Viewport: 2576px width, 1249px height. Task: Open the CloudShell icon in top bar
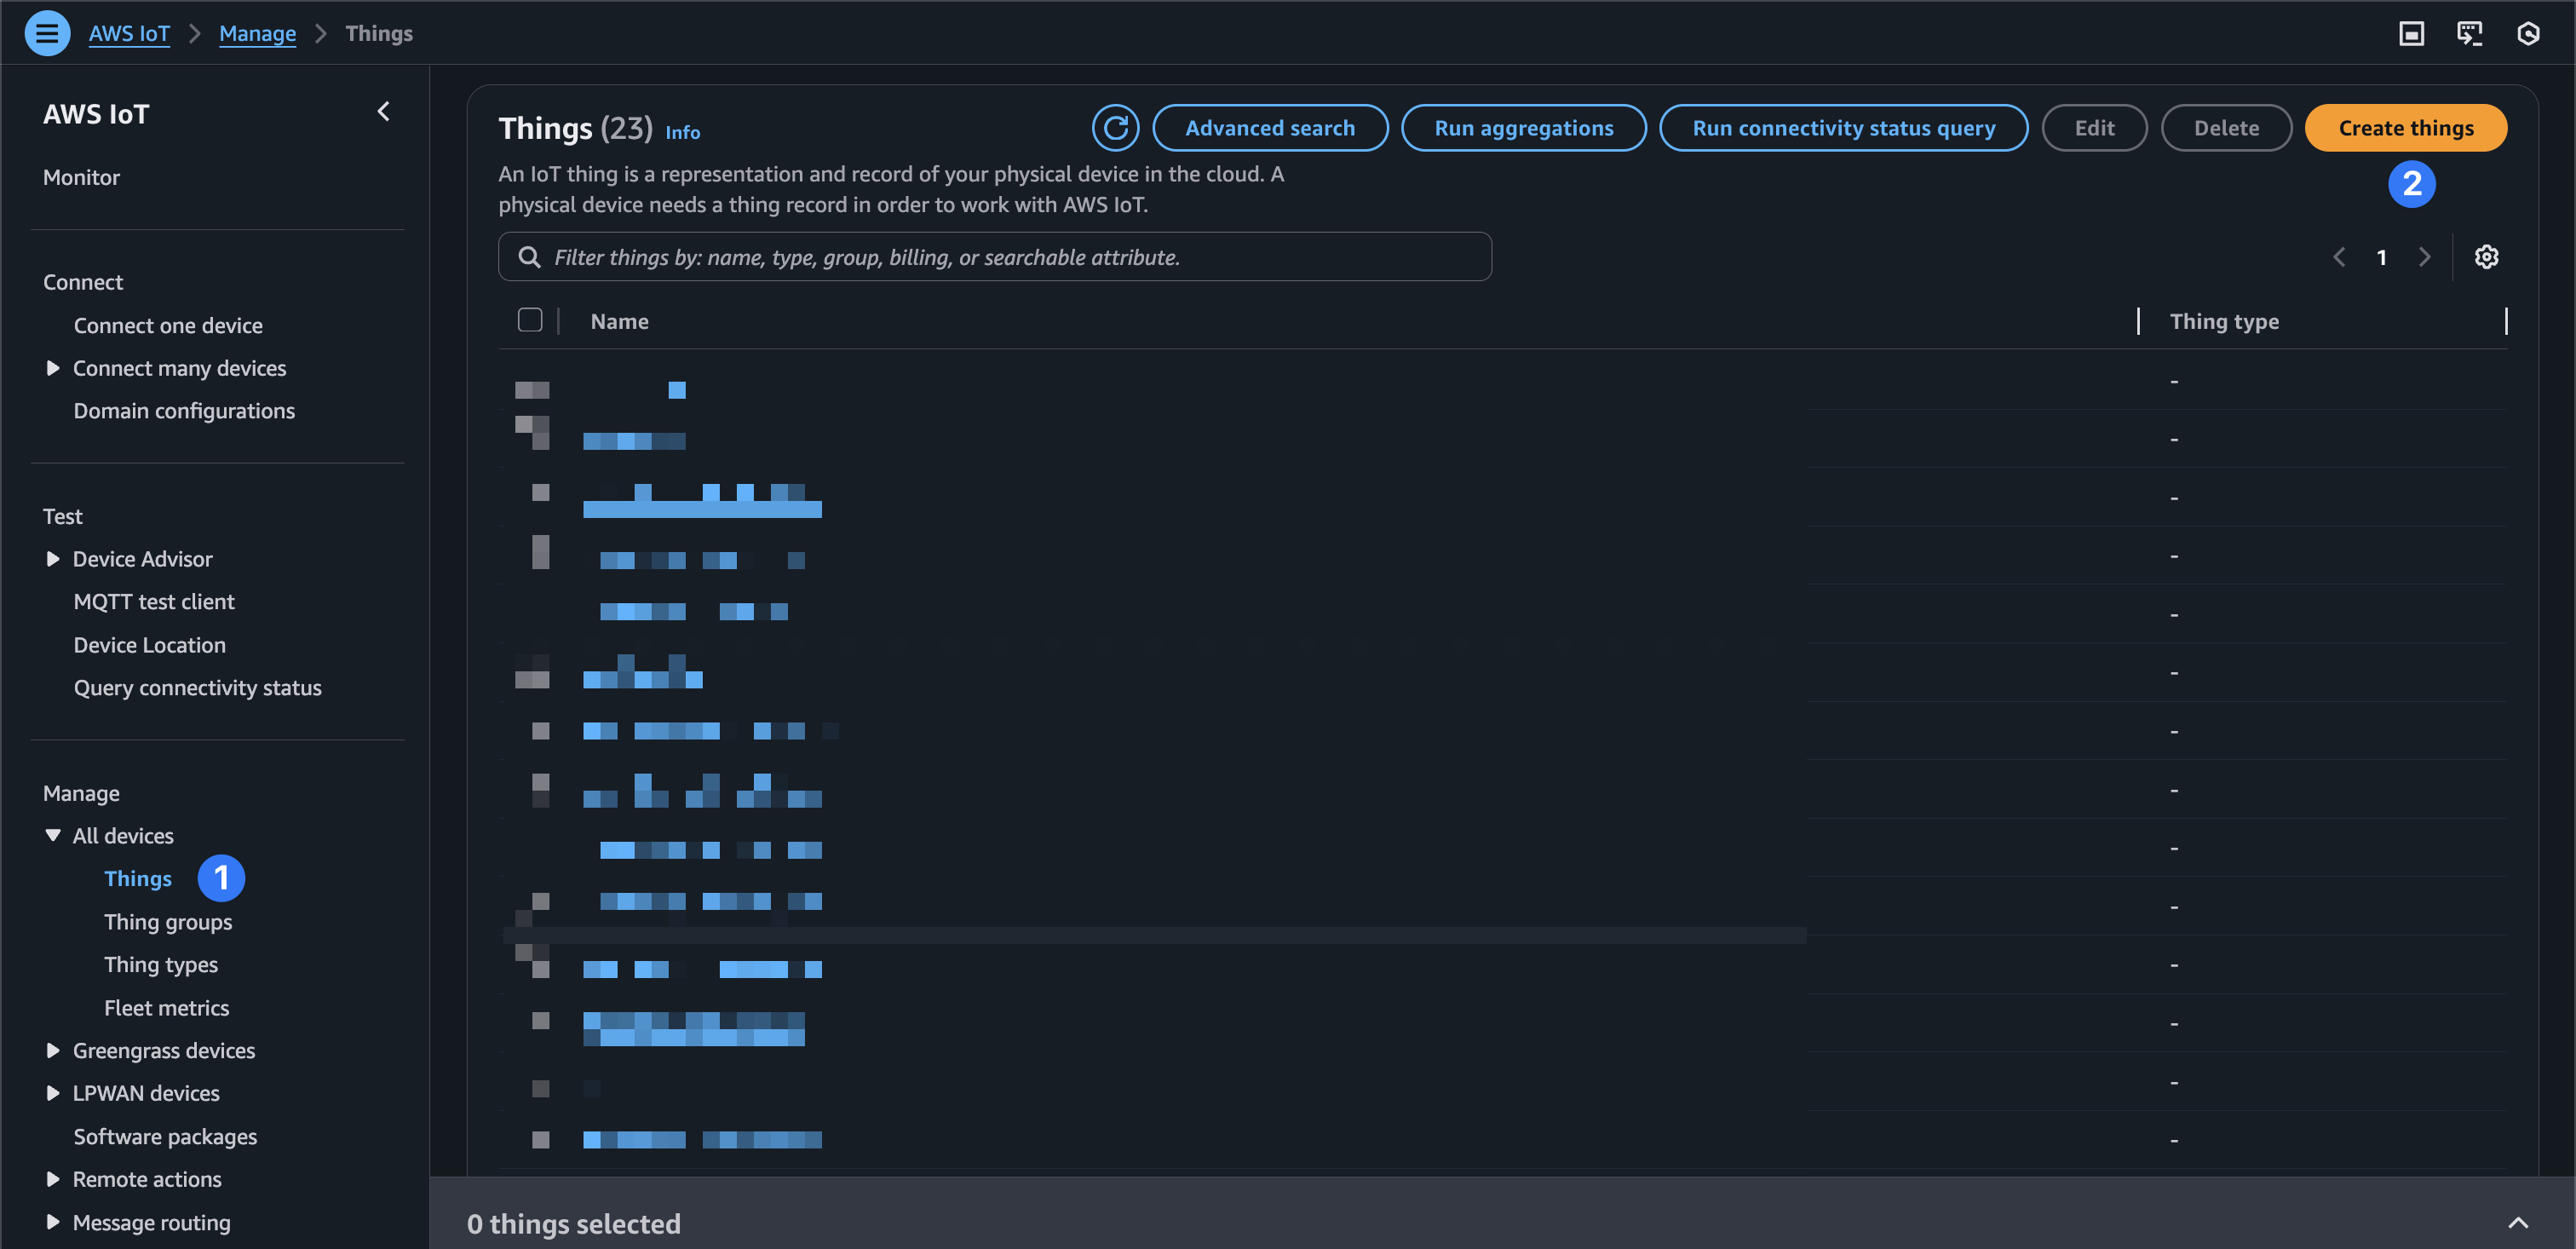click(2469, 33)
